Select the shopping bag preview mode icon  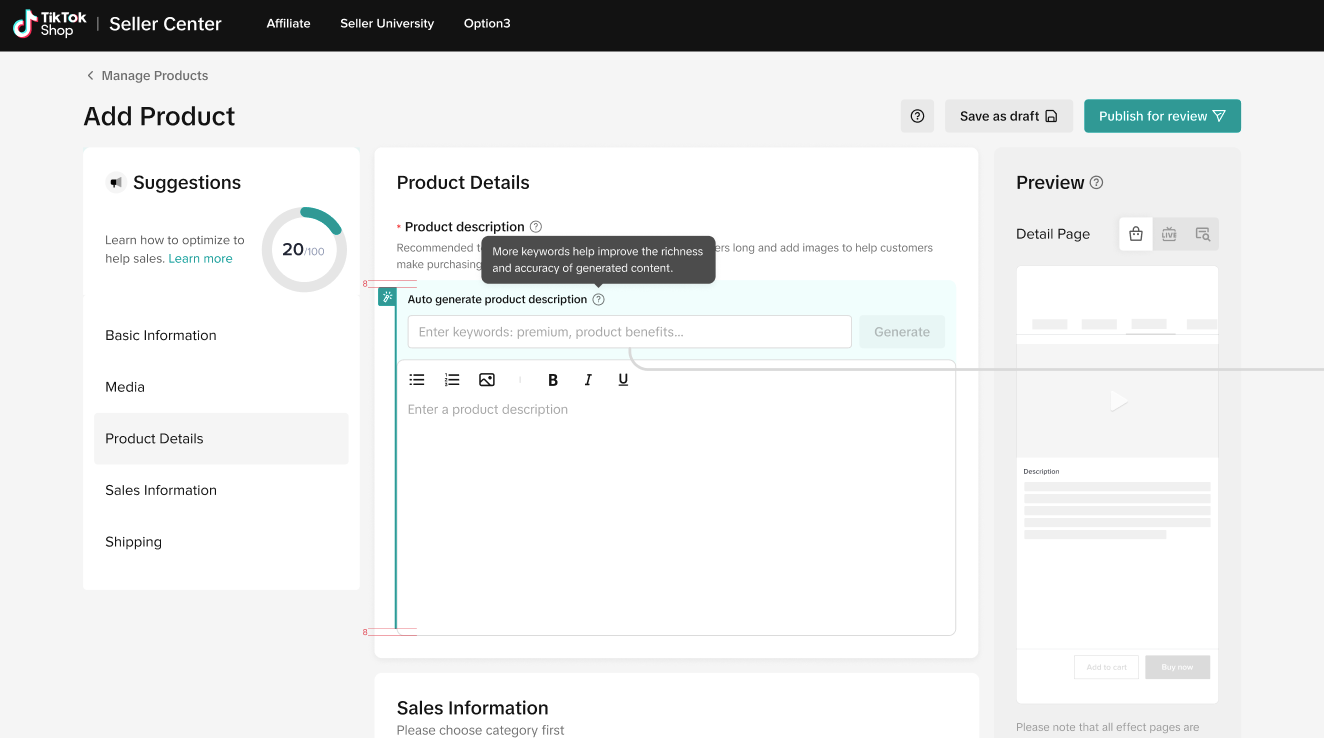[x=1135, y=234]
